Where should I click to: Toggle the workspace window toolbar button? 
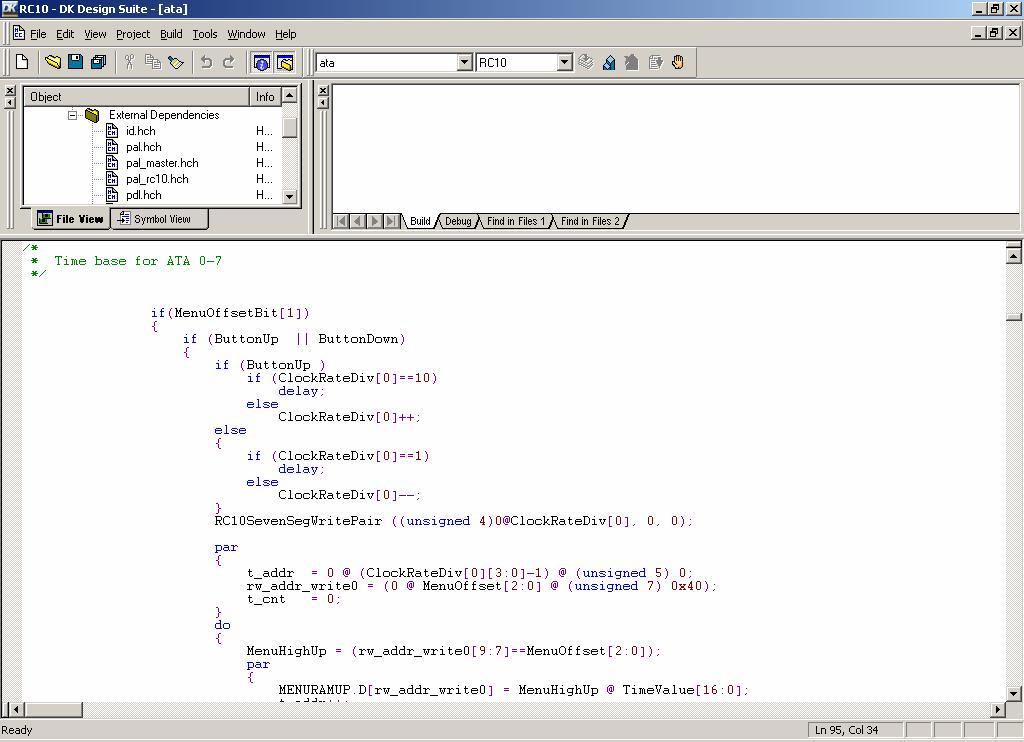pyautogui.click(x=285, y=63)
